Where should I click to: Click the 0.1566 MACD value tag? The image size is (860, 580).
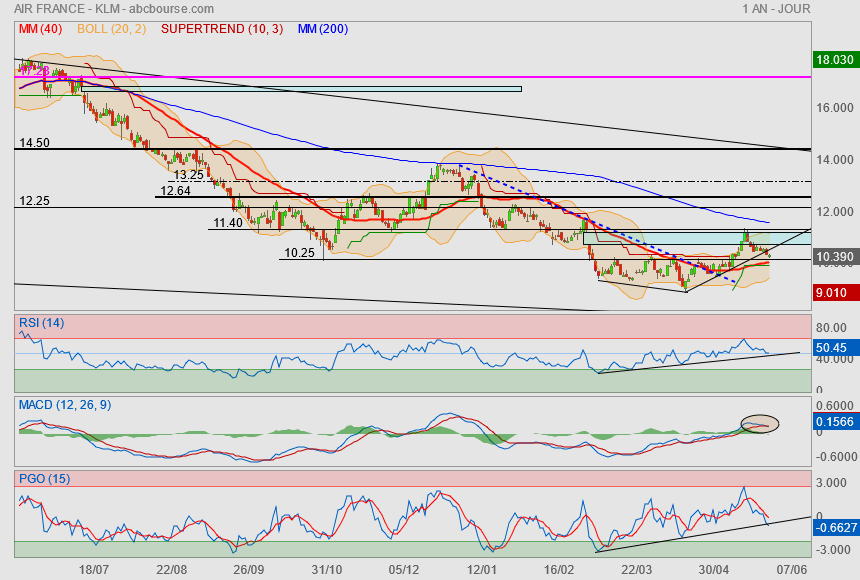pos(833,423)
